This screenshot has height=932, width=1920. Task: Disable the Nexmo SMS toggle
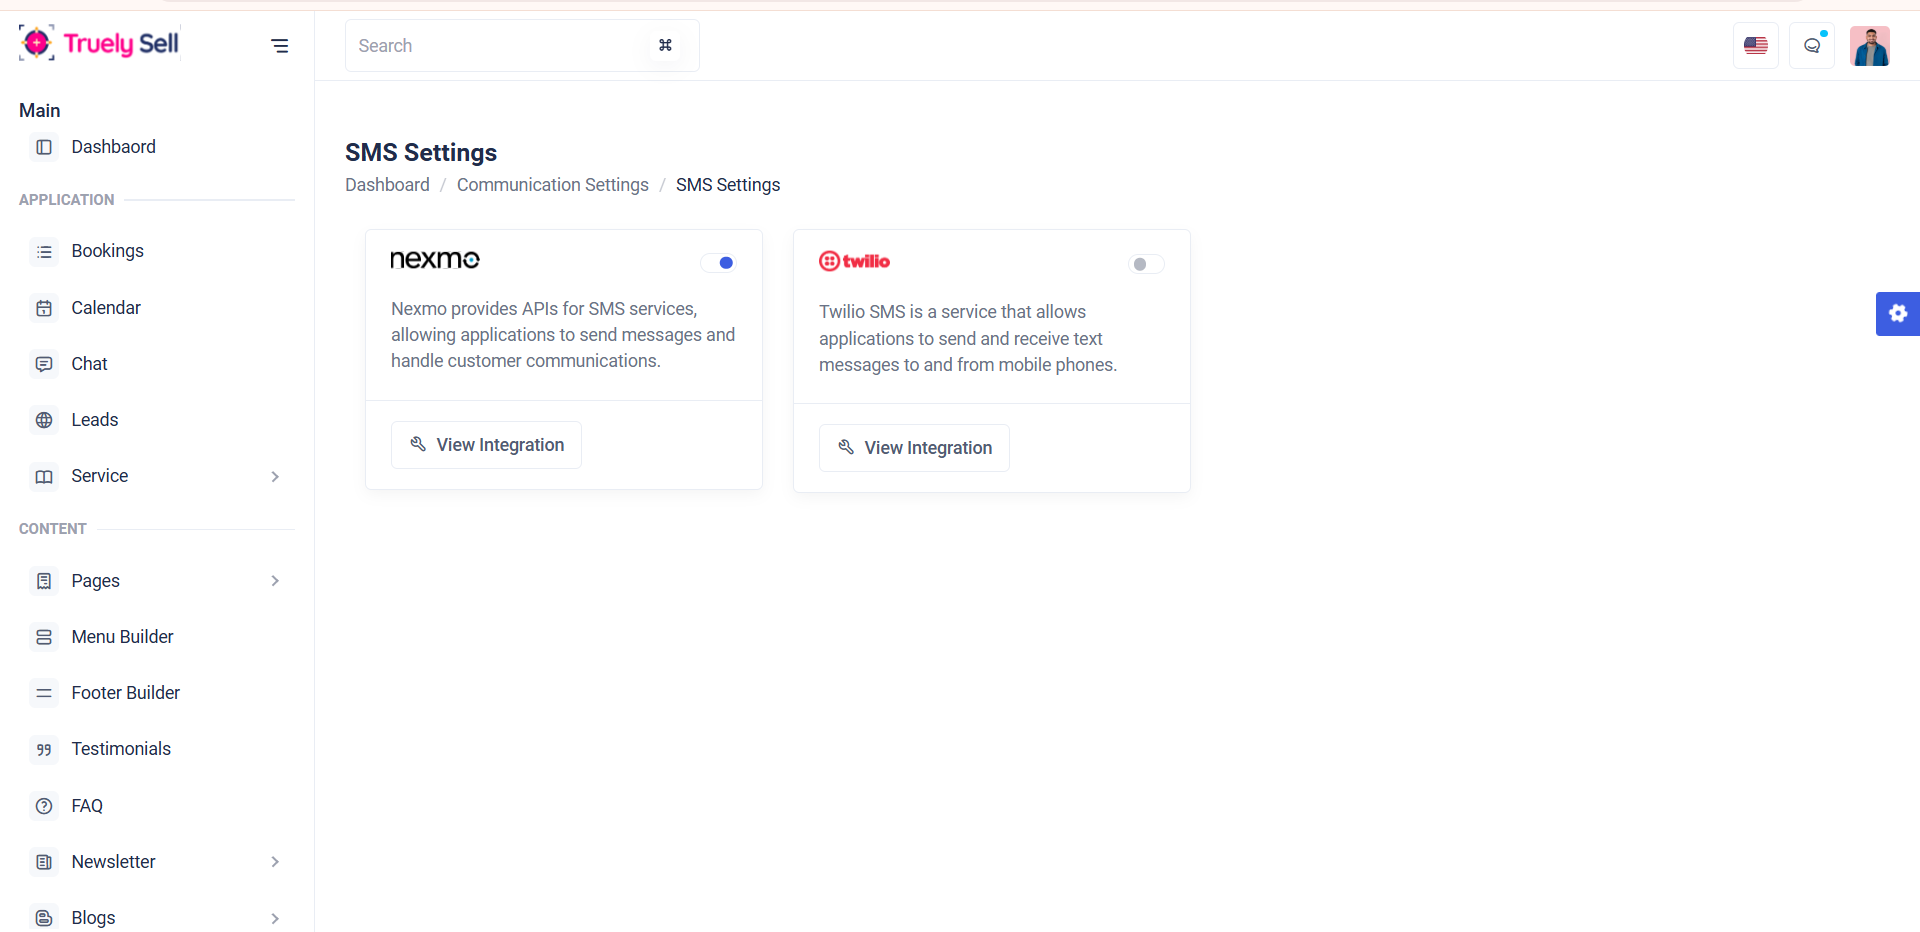718,263
